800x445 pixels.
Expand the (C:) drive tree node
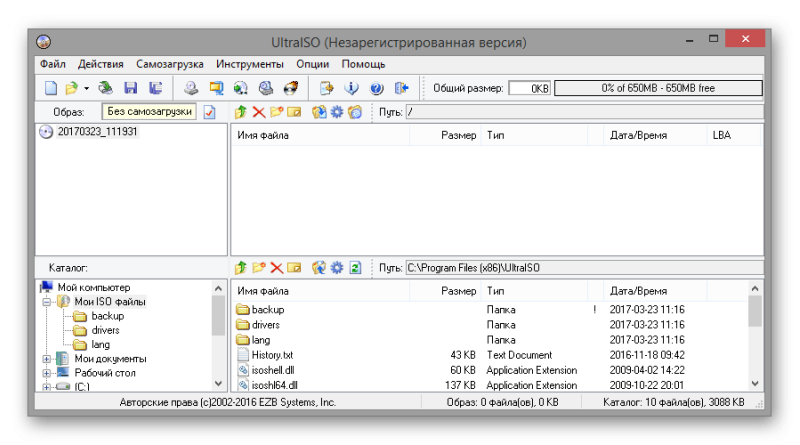47,387
